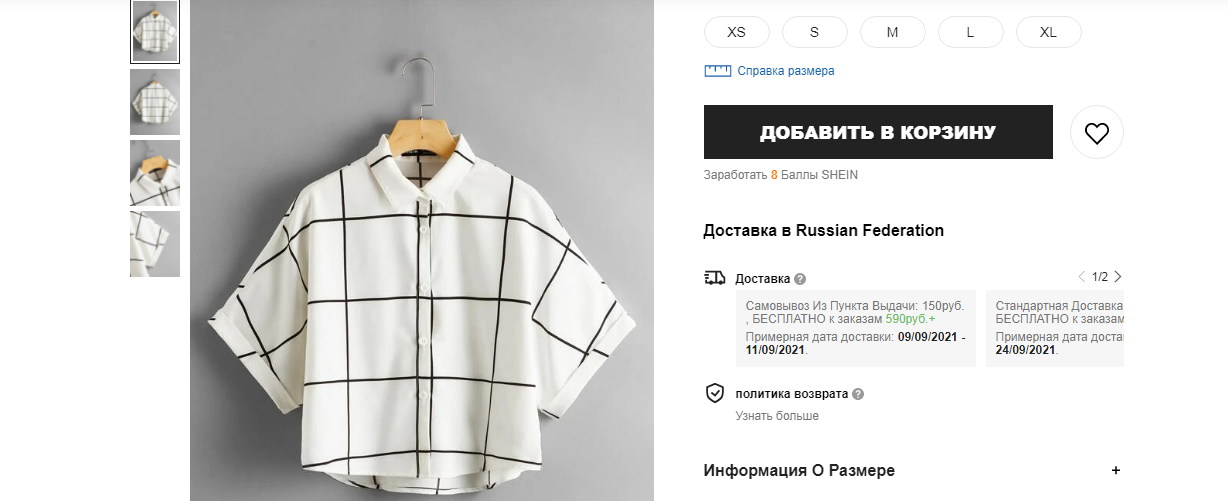The width and height of the screenshot is (1228, 501).
Task: Show third thumbnail with collar closeup
Action: (155, 173)
